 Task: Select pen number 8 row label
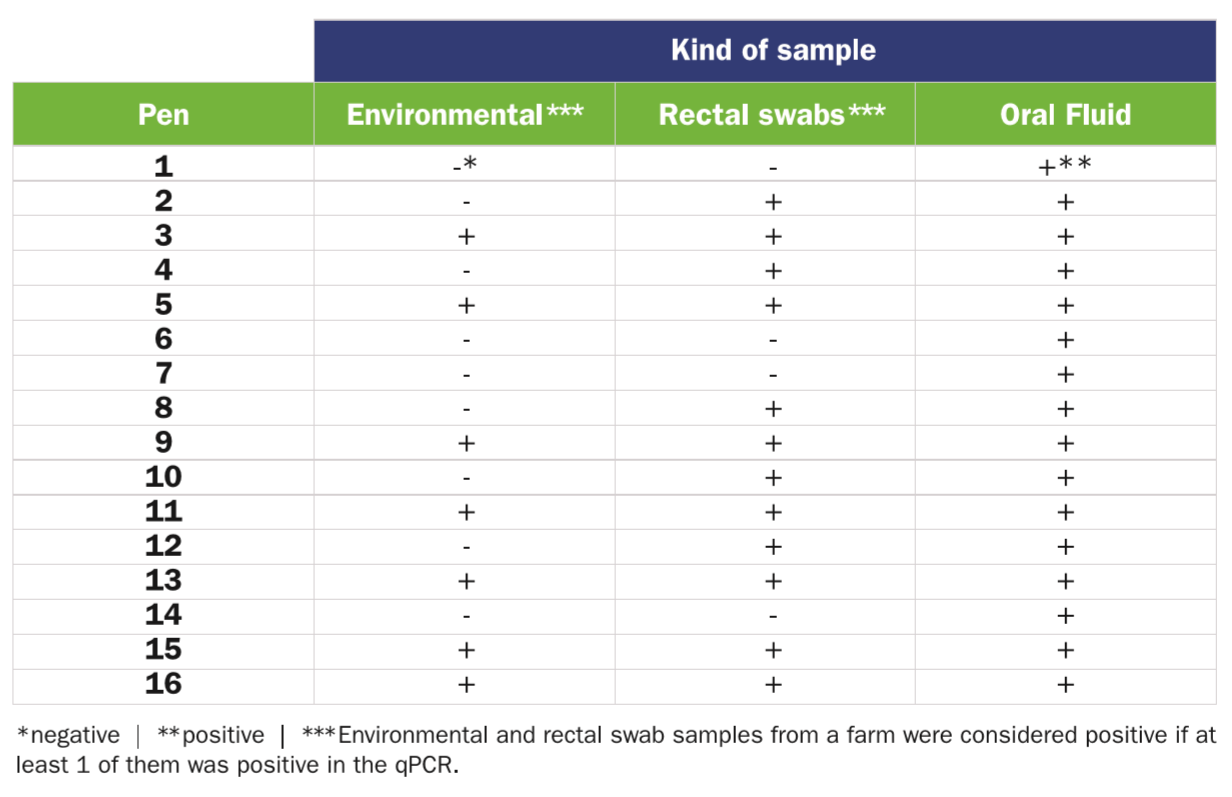[163, 408]
